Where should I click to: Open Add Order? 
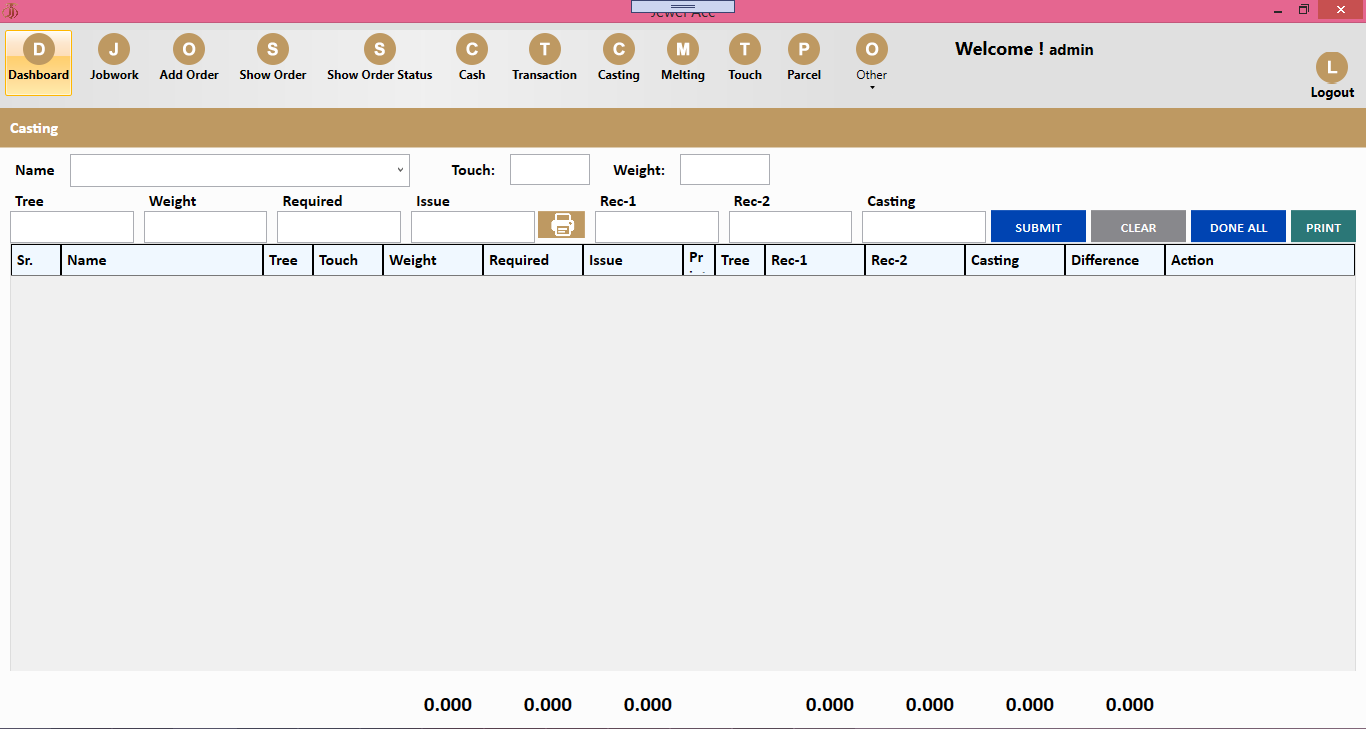188,60
